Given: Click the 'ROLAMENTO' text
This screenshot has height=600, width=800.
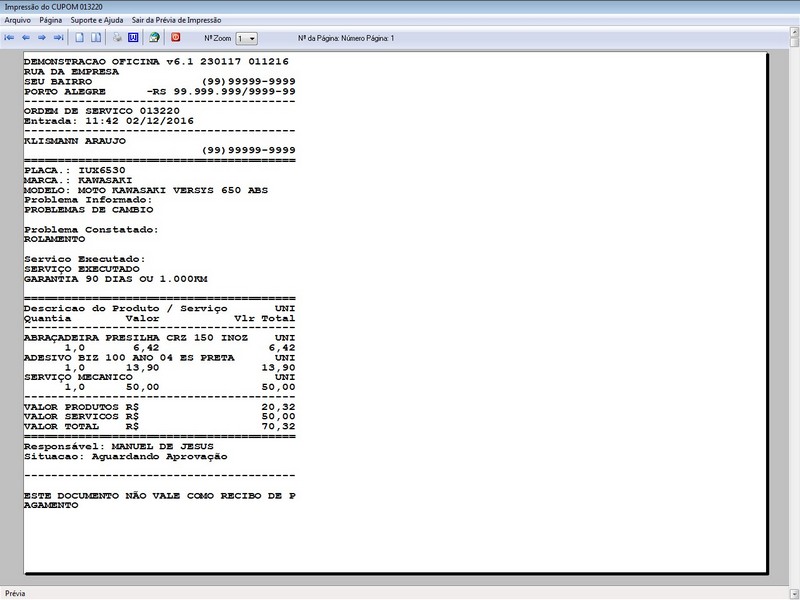Looking at the screenshot, I should tap(55, 239).
